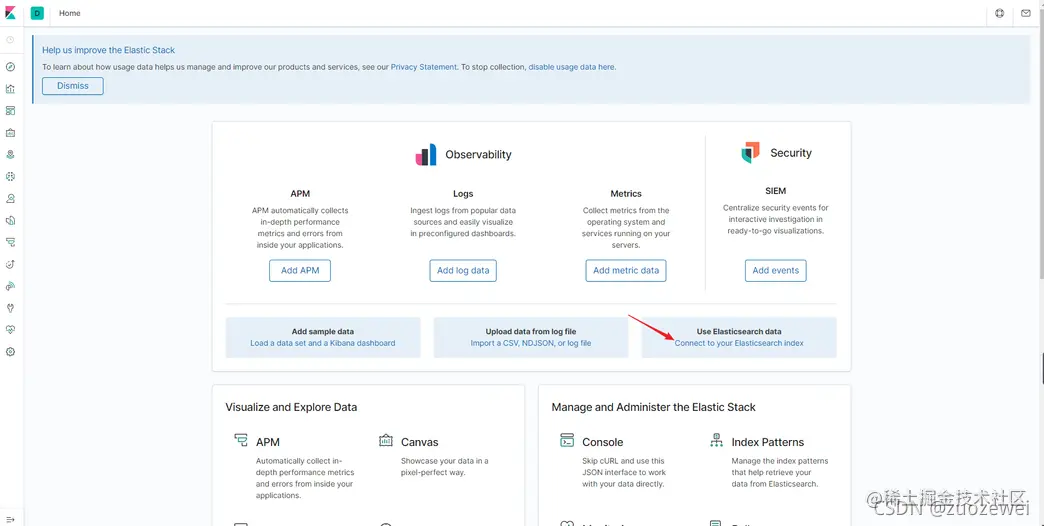Open the help menu icon in header
Viewport: 1044px width, 526px height.
[x=999, y=13]
